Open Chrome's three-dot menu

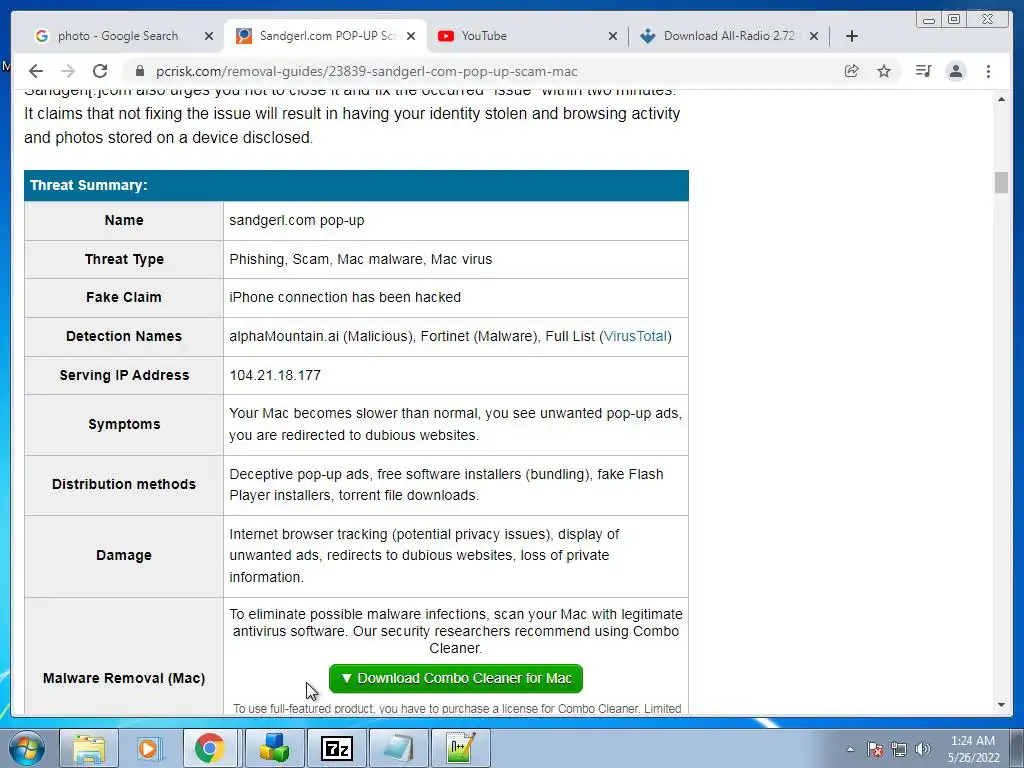(989, 71)
